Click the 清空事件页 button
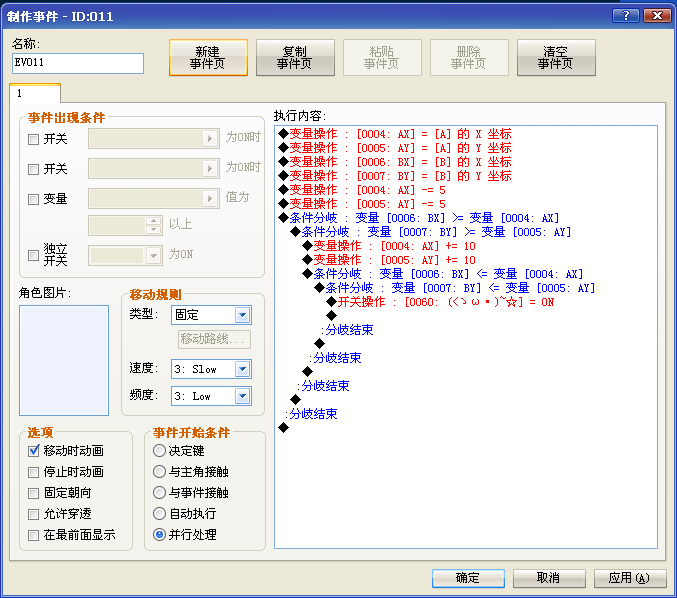 click(x=556, y=57)
